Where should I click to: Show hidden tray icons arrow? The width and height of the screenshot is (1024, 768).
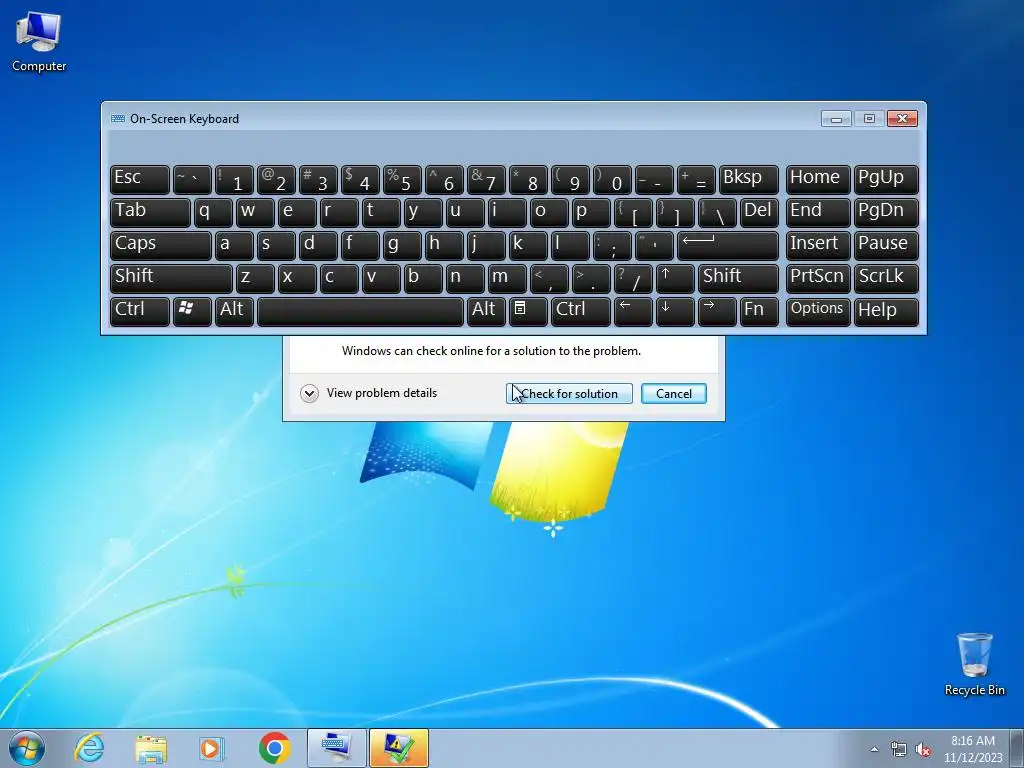click(x=874, y=749)
